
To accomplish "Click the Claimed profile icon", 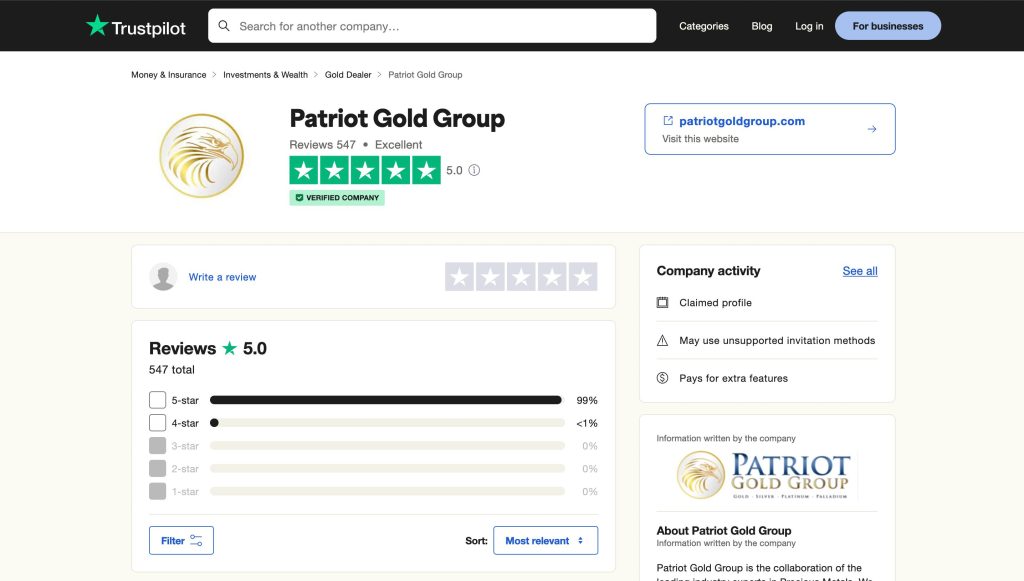I will [662, 303].
